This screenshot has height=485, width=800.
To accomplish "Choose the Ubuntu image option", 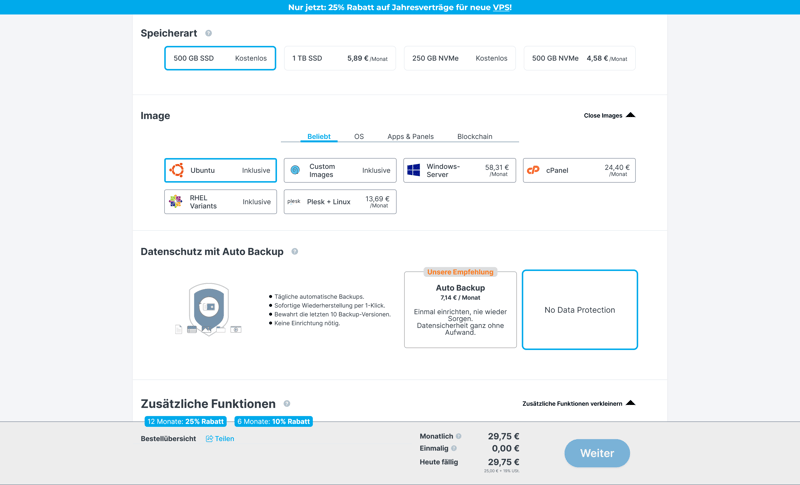I will [x=220, y=170].
